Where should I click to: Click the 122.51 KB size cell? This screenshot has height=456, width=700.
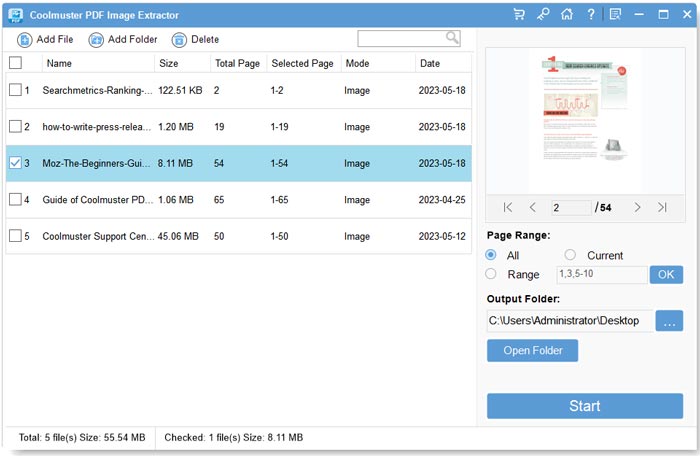click(x=180, y=90)
